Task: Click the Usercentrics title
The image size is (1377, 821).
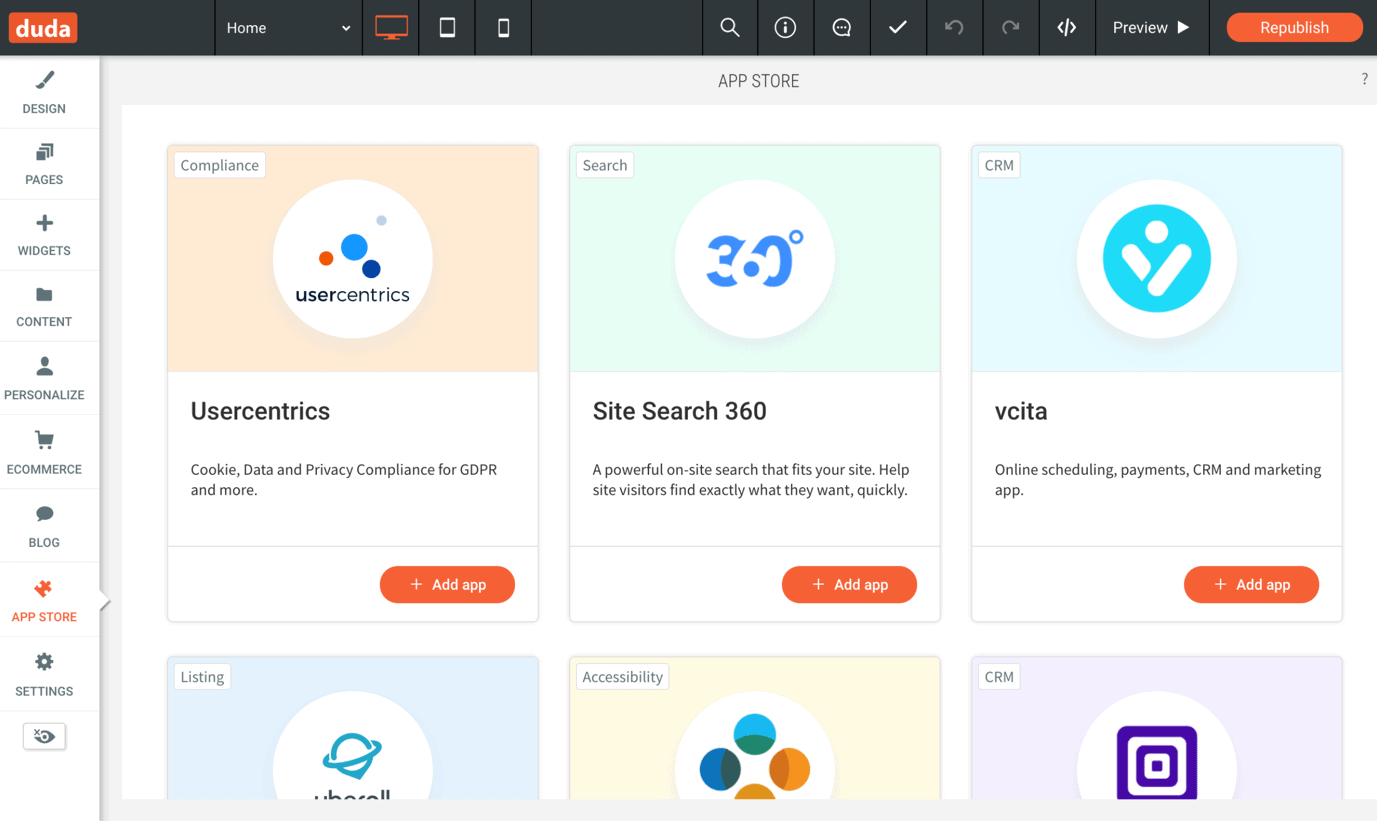Action: tap(260, 411)
